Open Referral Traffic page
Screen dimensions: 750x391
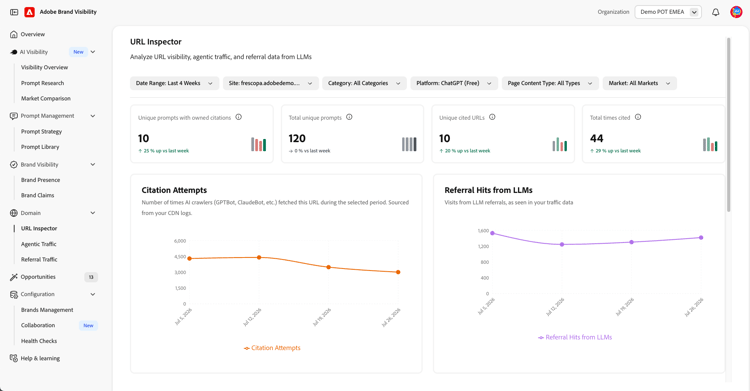tap(39, 259)
